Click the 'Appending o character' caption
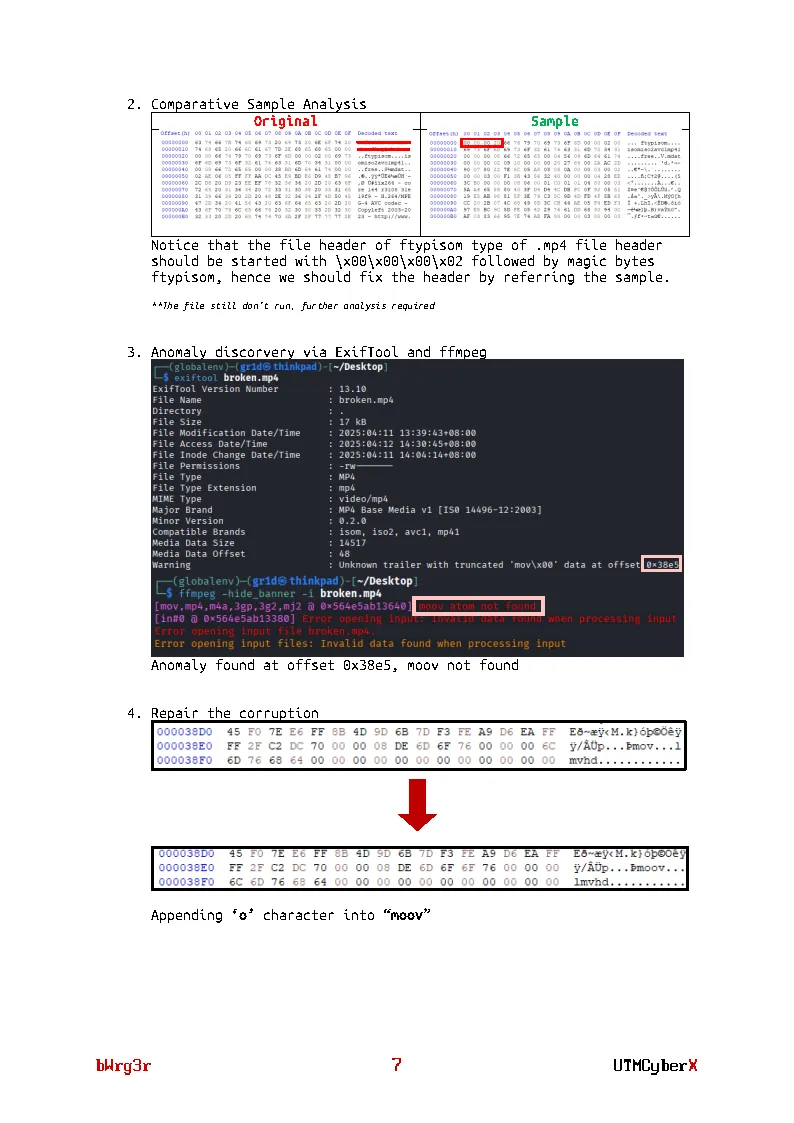This screenshot has width=794, height=1123. click(291, 915)
